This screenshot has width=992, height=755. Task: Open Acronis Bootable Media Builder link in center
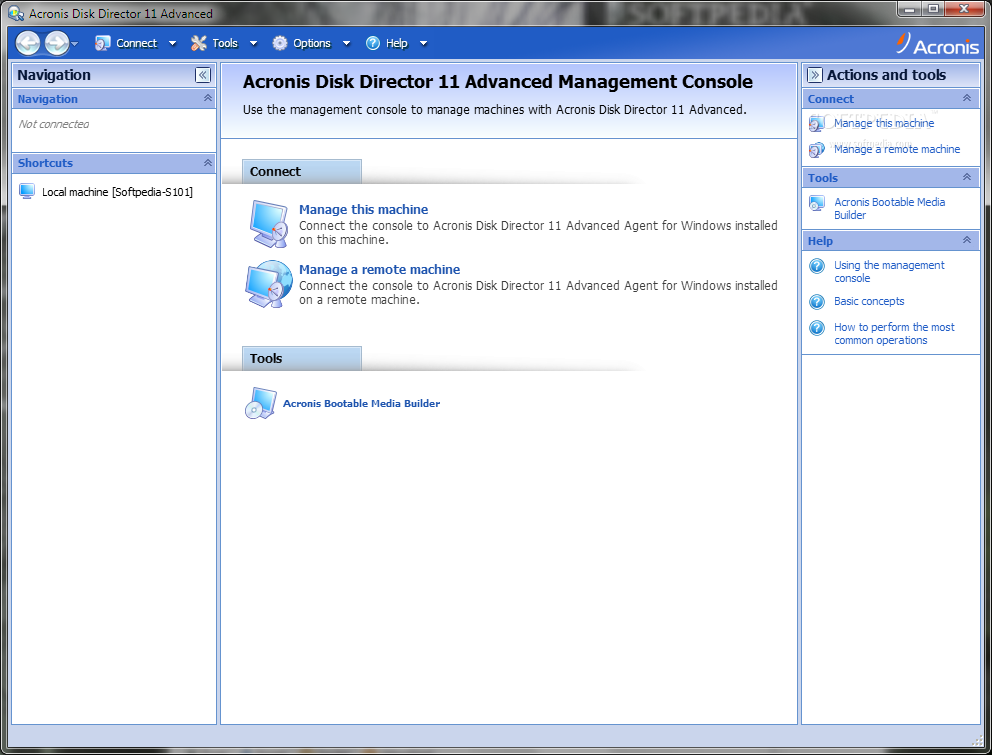[x=361, y=404]
